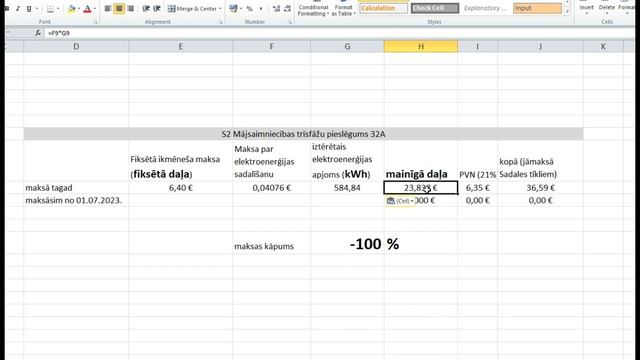Select the -100 % result cell
This screenshot has height=360, width=640.
click(x=347, y=244)
